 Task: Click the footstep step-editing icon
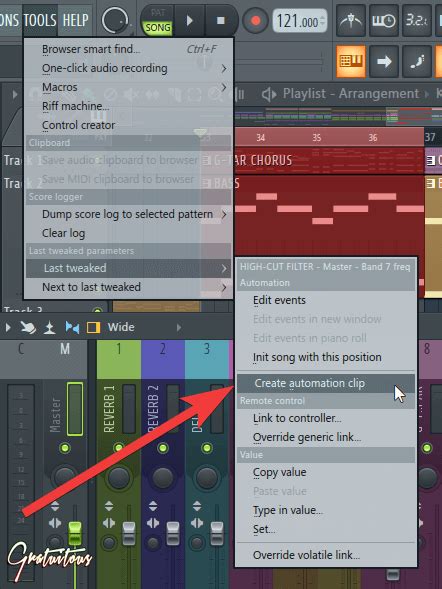(416, 61)
